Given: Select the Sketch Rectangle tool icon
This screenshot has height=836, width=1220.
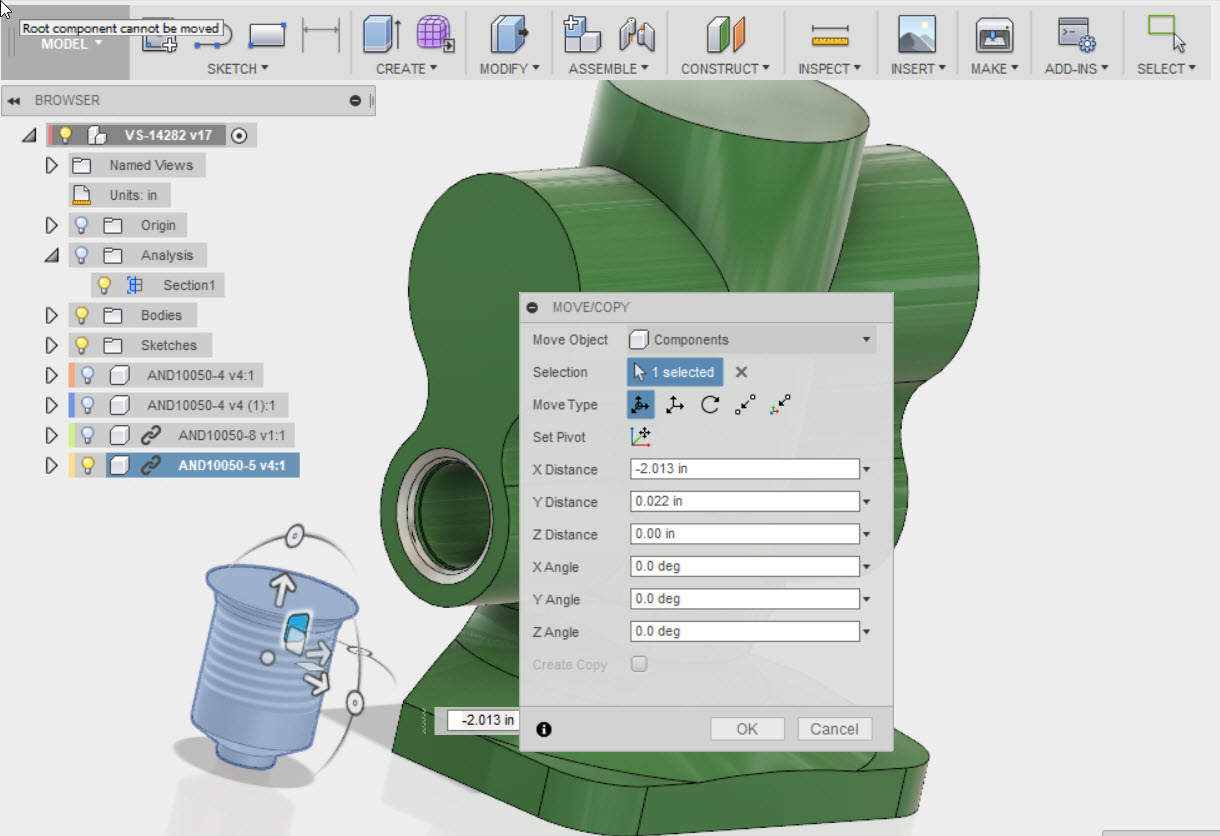Looking at the screenshot, I should coord(267,35).
